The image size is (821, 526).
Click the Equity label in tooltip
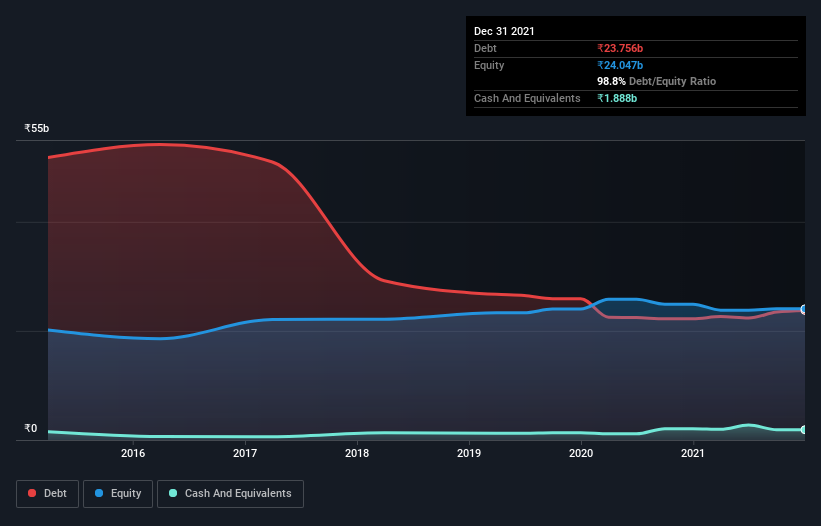[x=489, y=65]
